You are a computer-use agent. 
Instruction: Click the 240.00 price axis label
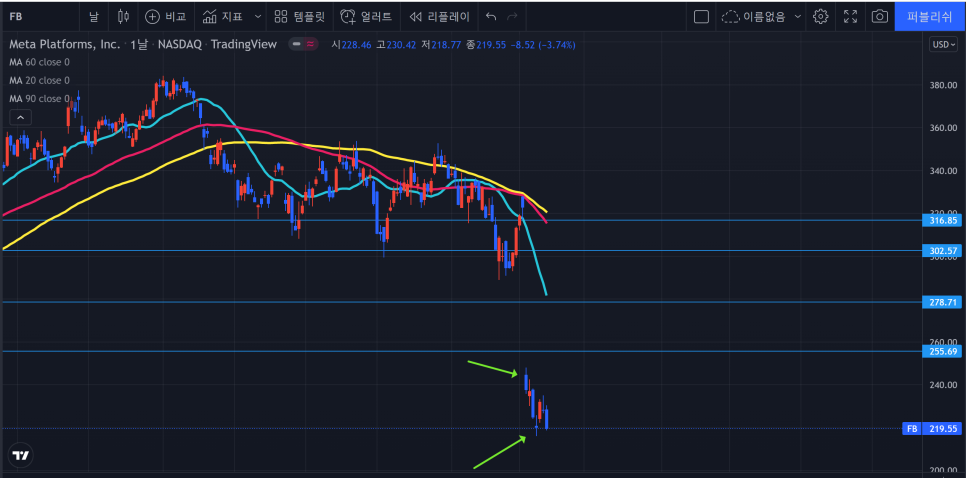(x=943, y=385)
